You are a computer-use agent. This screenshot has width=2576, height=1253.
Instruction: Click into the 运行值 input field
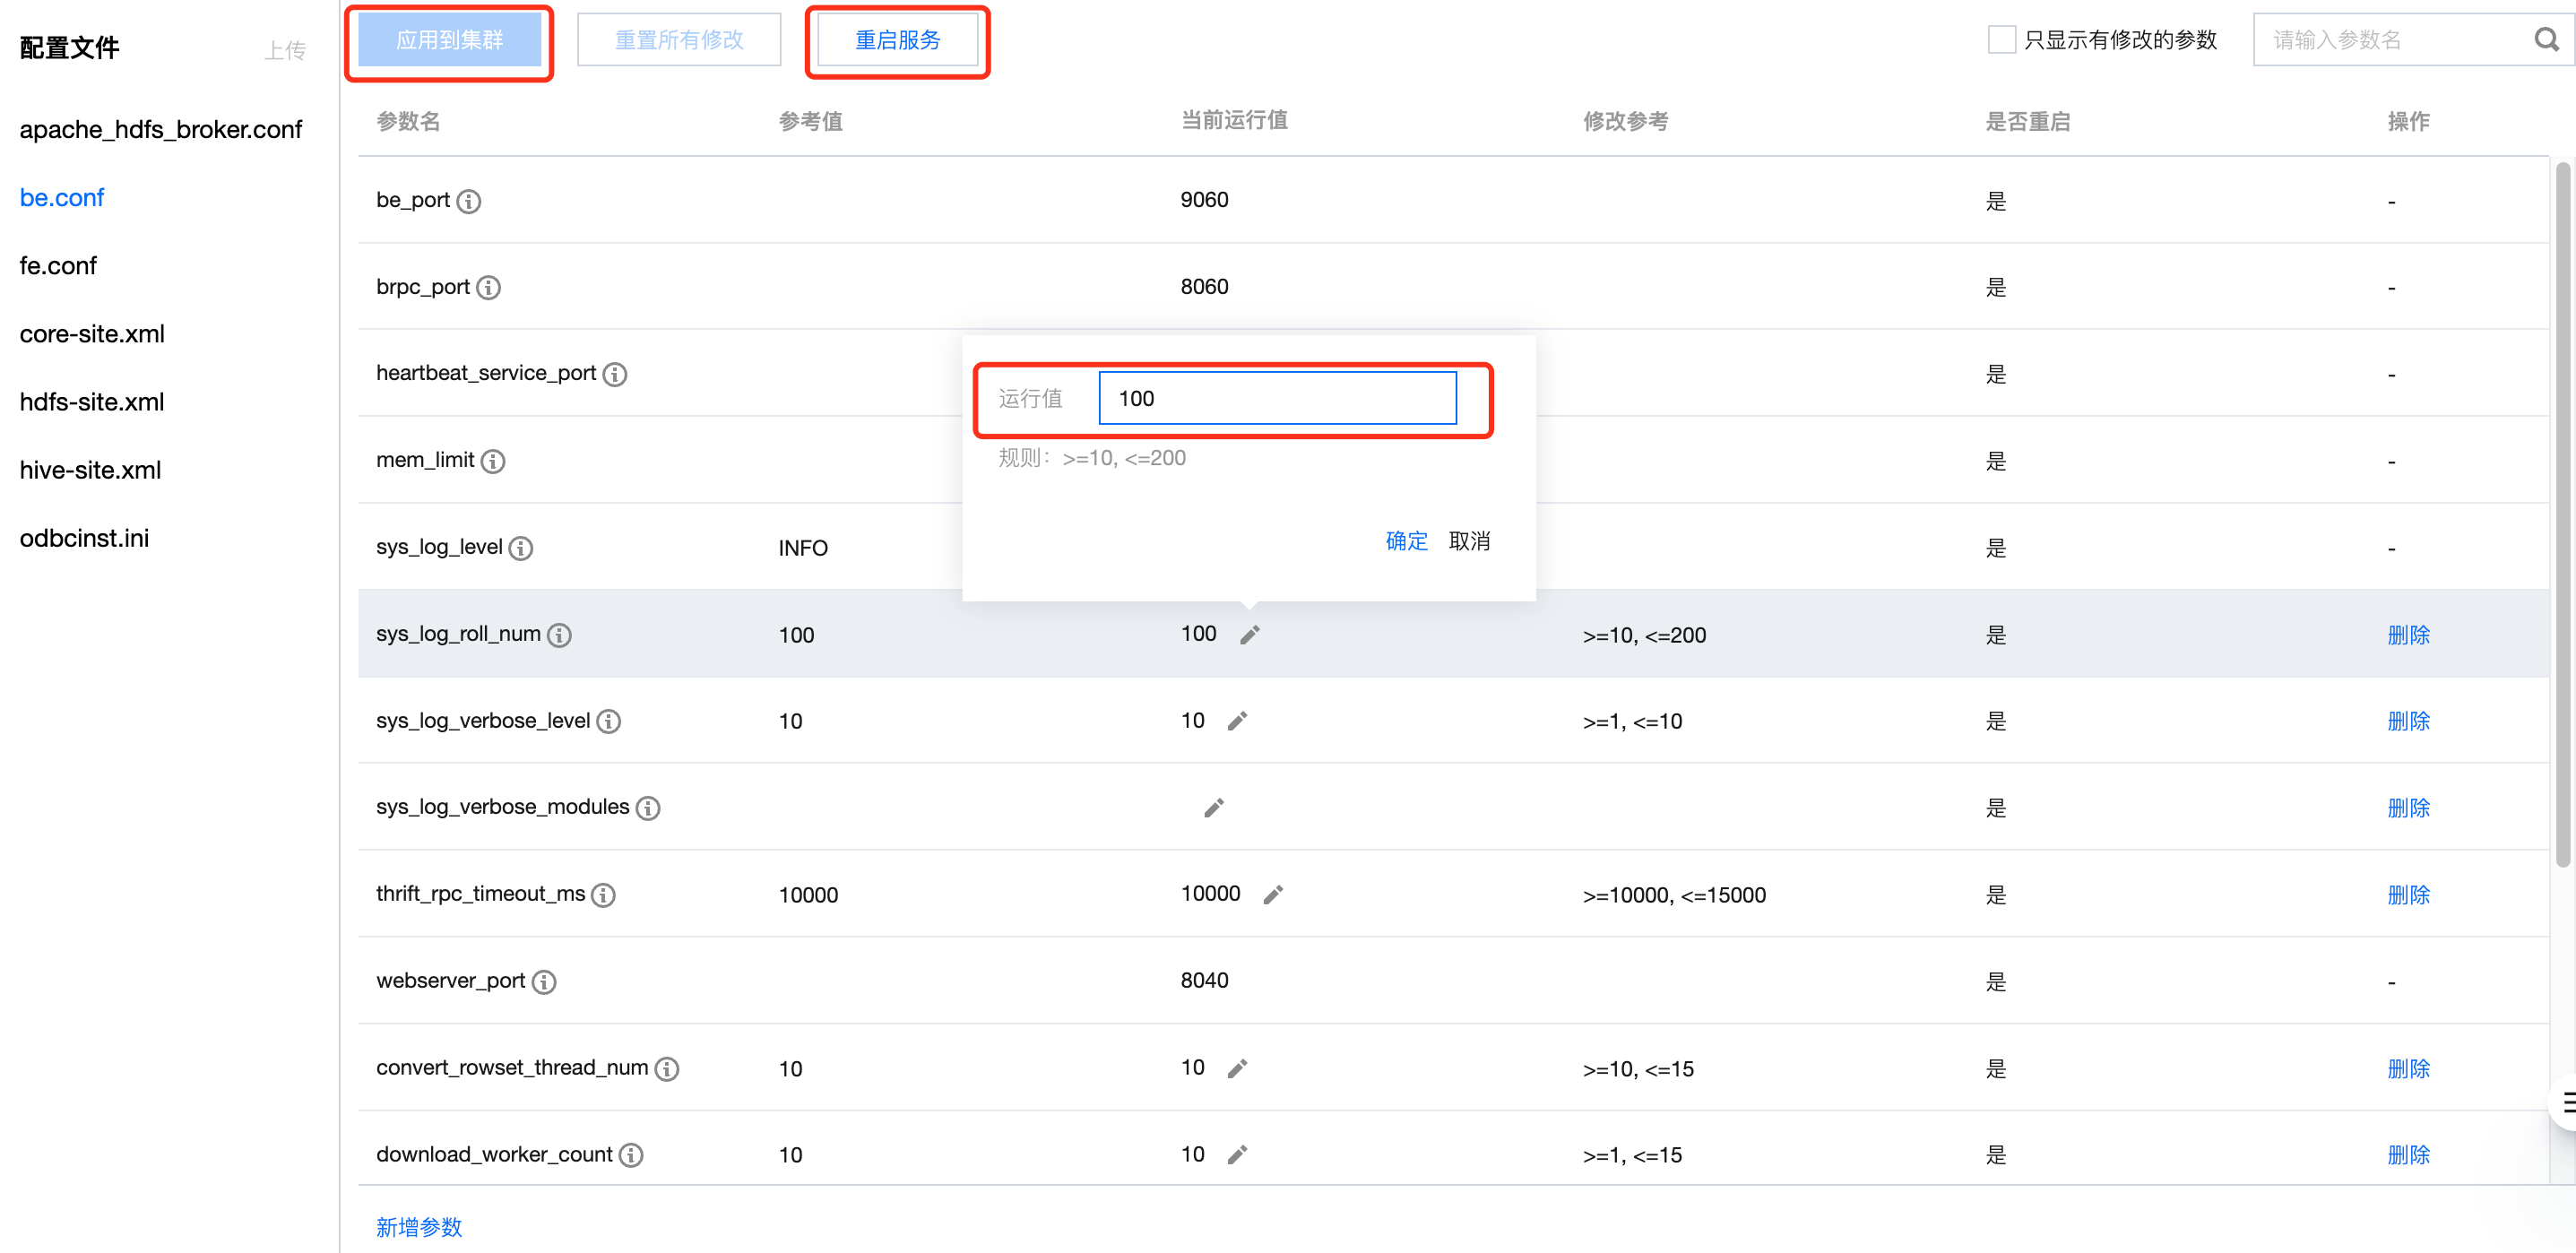tap(1276, 398)
